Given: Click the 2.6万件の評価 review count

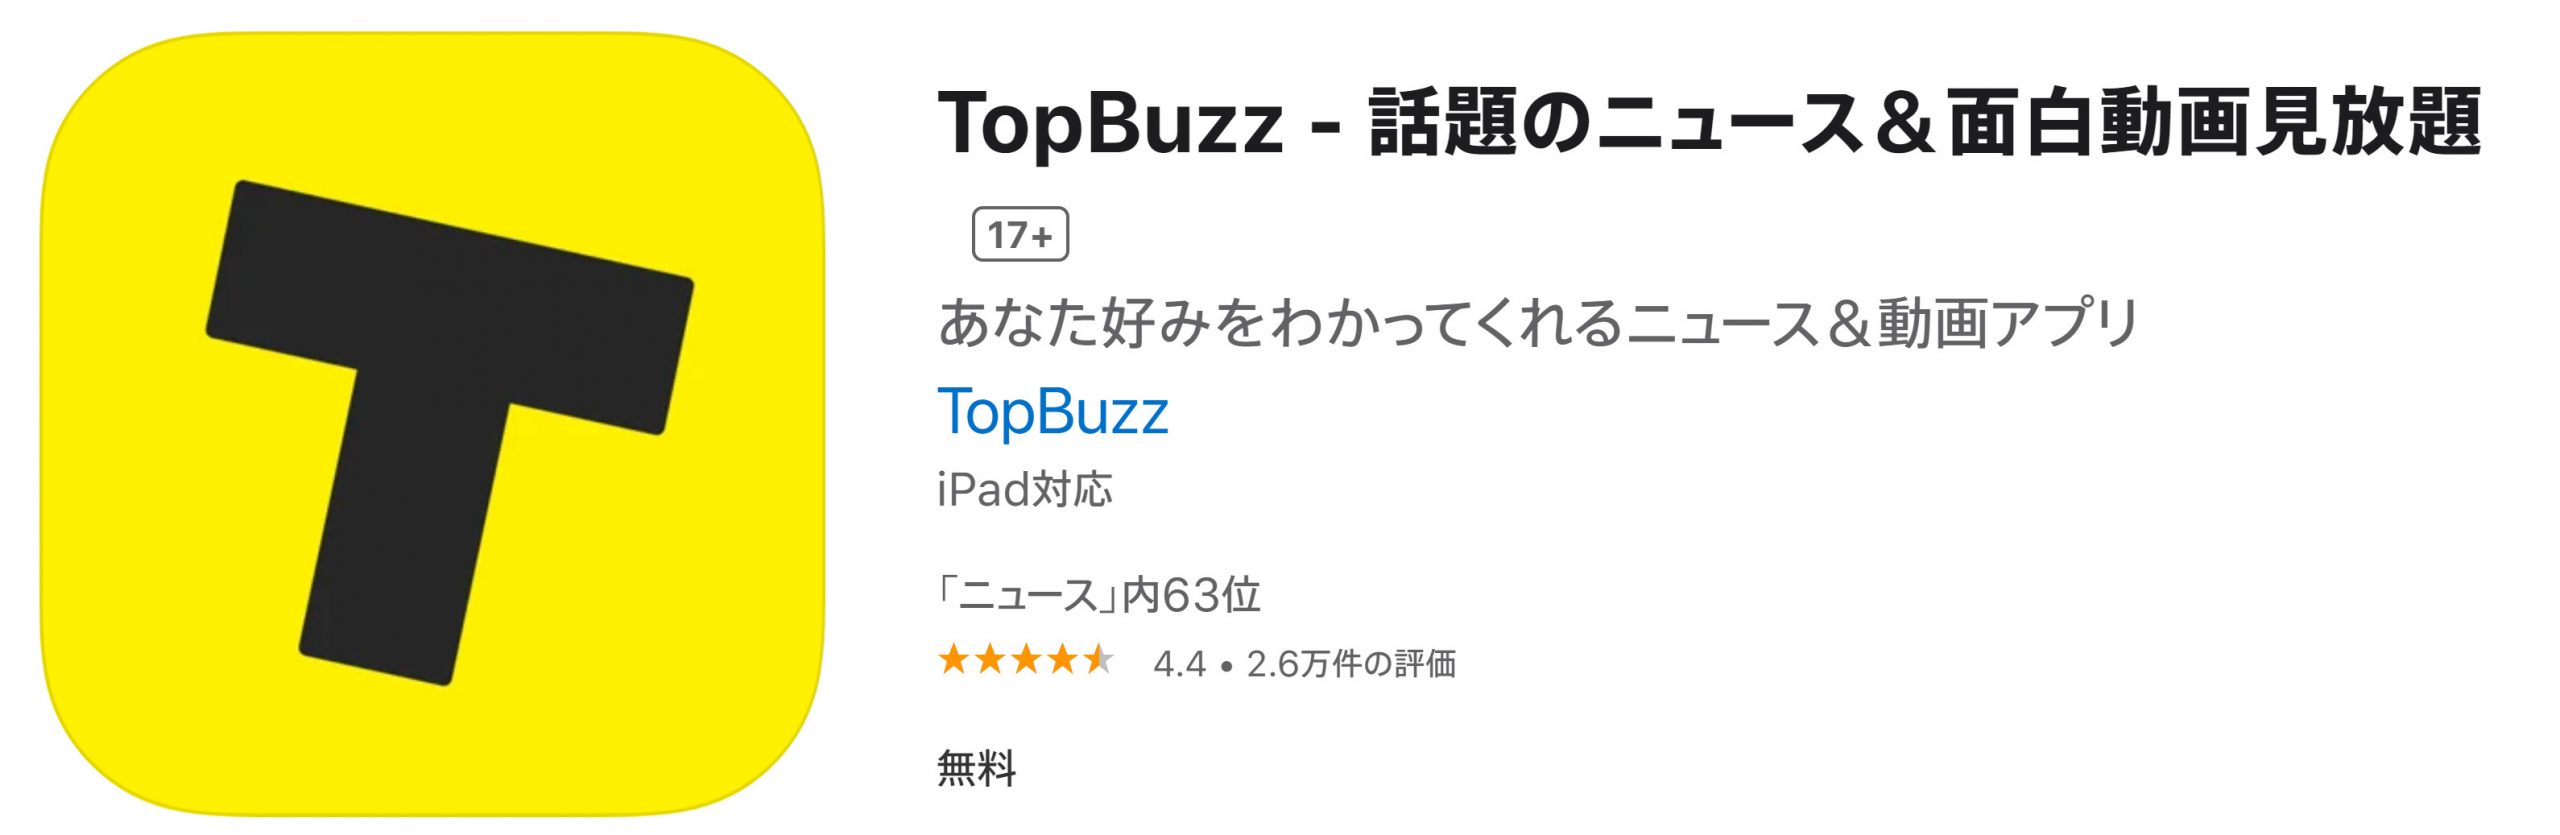Looking at the screenshot, I should click(x=1351, y=664).
